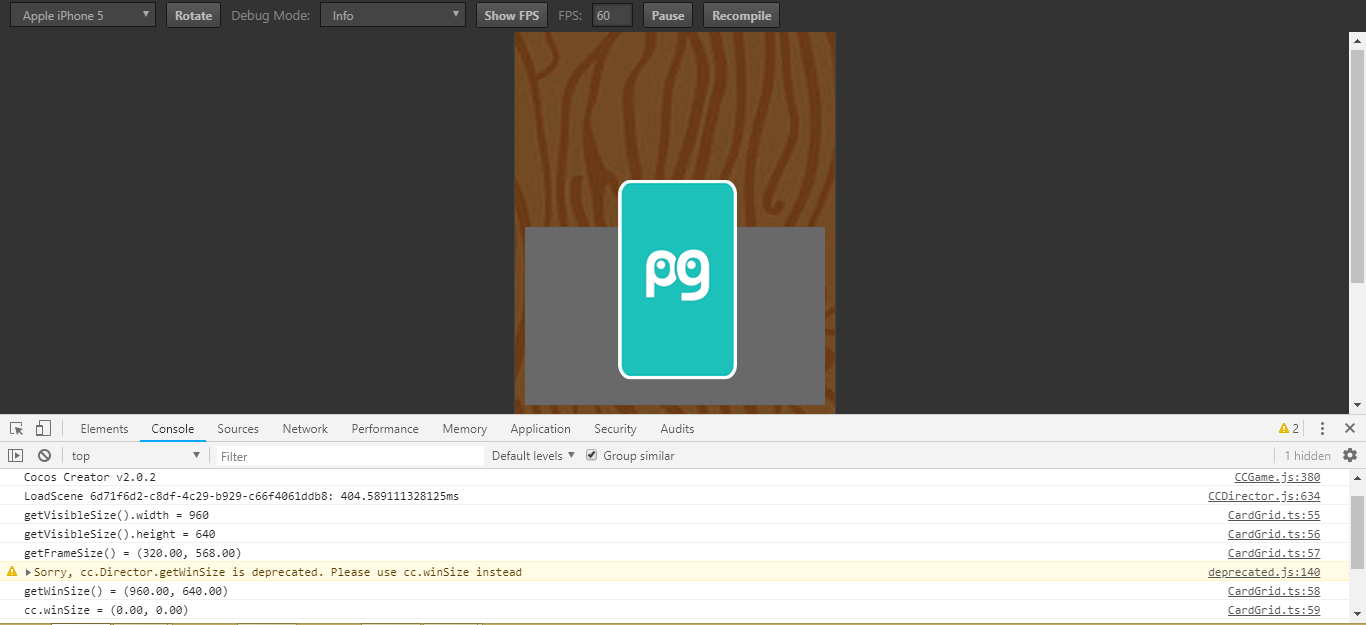Click the console Filter input field

(x=350, y=456)
